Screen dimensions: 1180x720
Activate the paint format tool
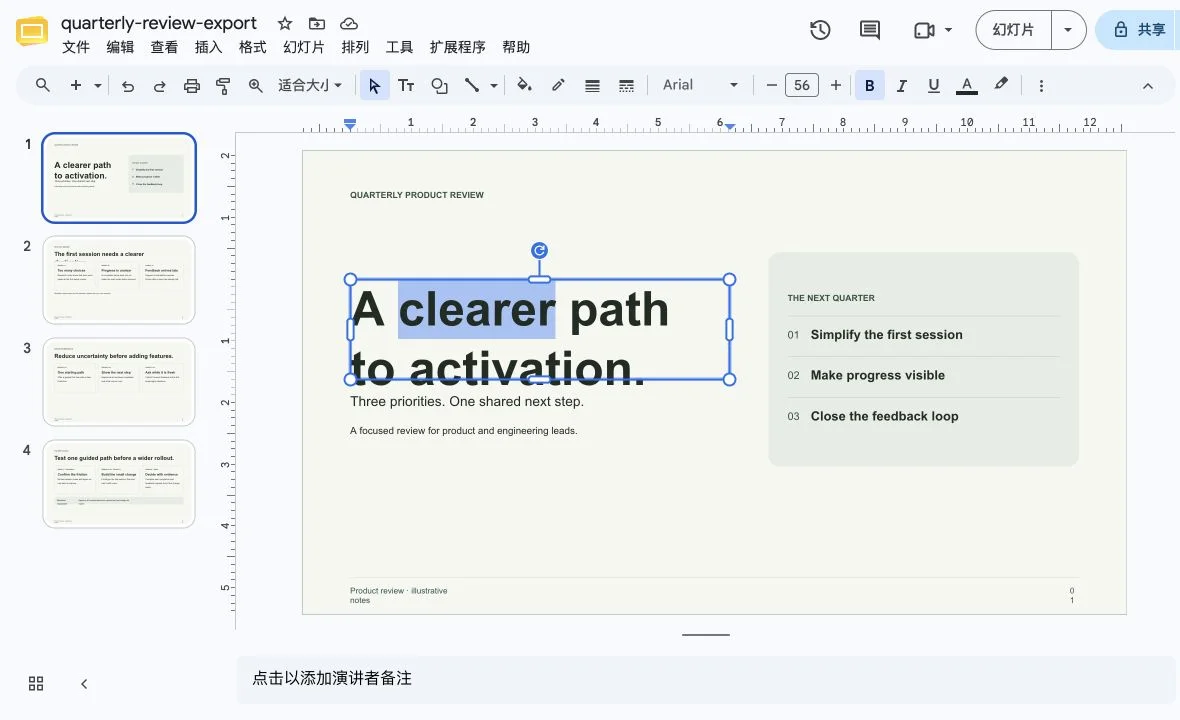pyautogui.click(x=223, y=86)
